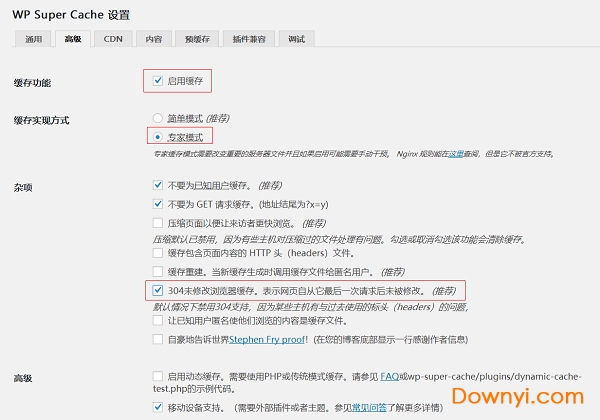The image size is (600, 420).
Task: Enable 压缩页面以便让来访者更快浏览 checkbox
Action: click(x=158, y=223)
